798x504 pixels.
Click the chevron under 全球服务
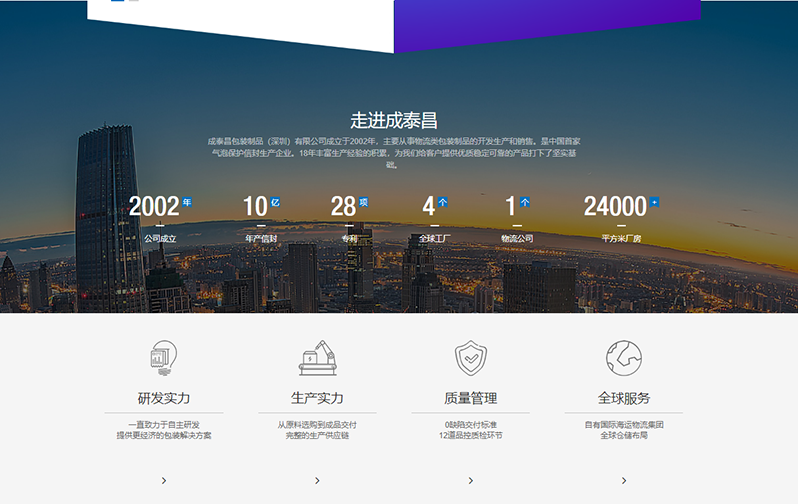624,481
